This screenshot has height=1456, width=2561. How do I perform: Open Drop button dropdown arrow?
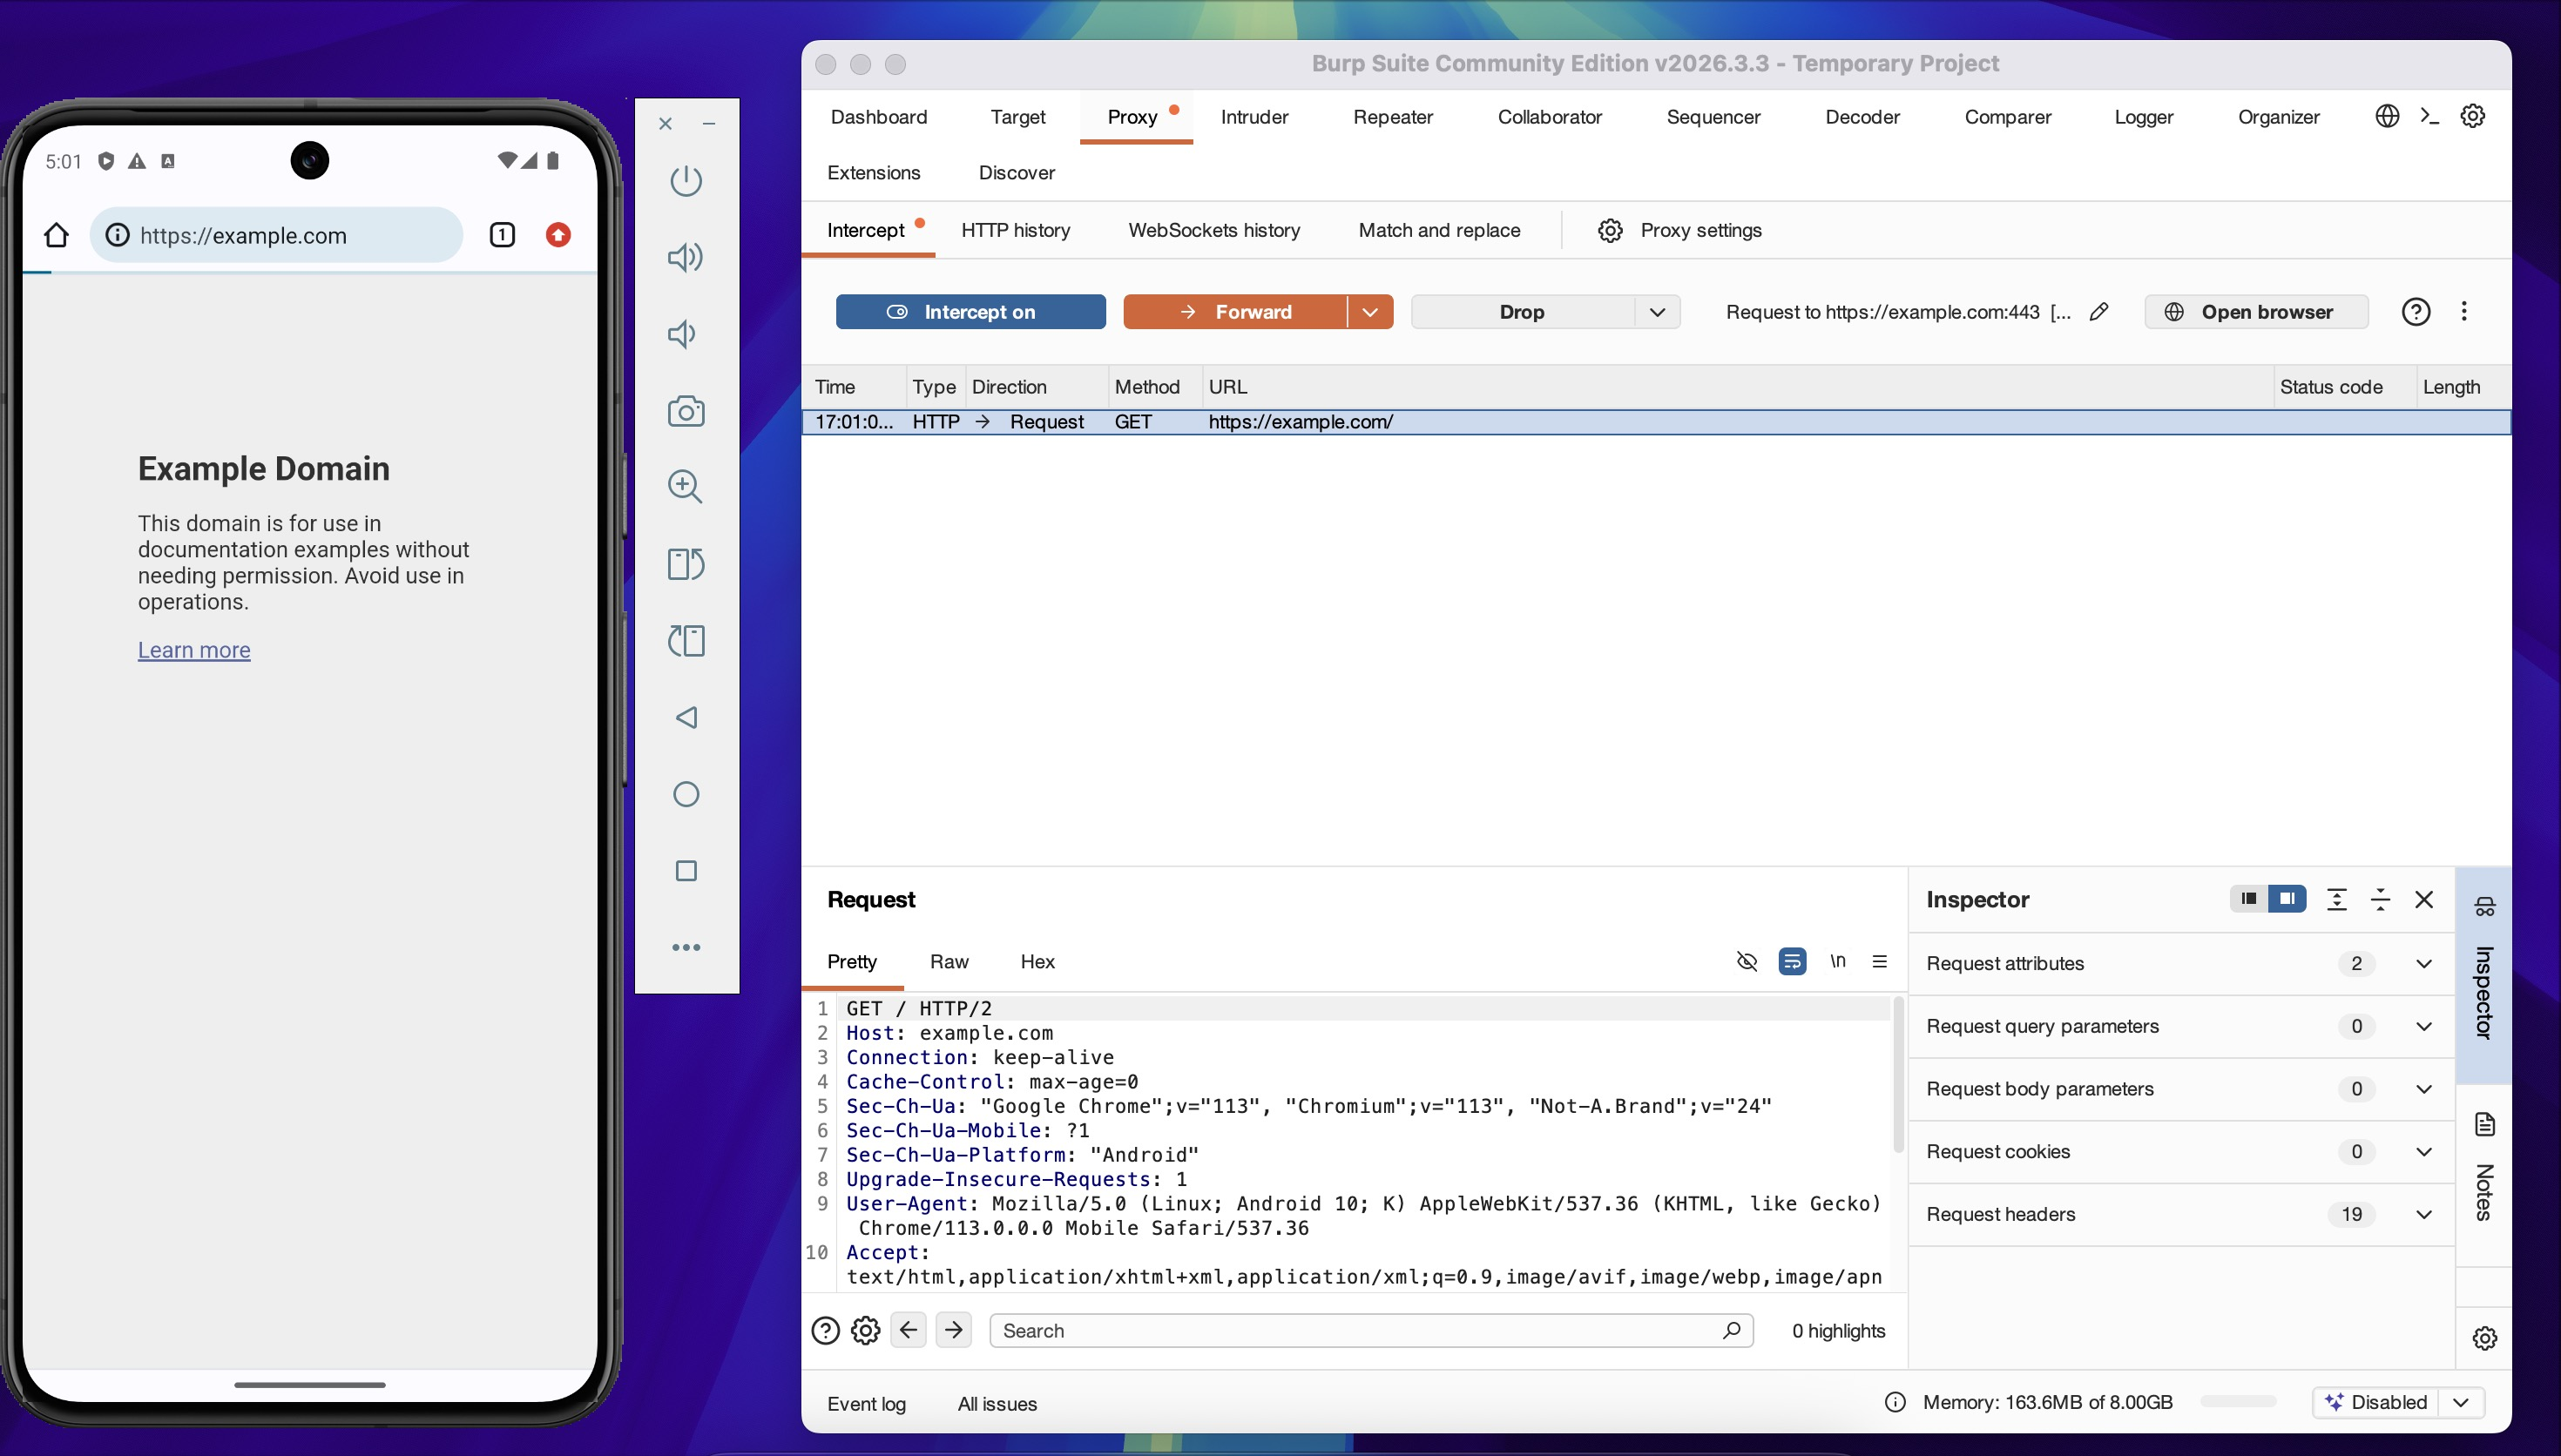pos(1657,312)
